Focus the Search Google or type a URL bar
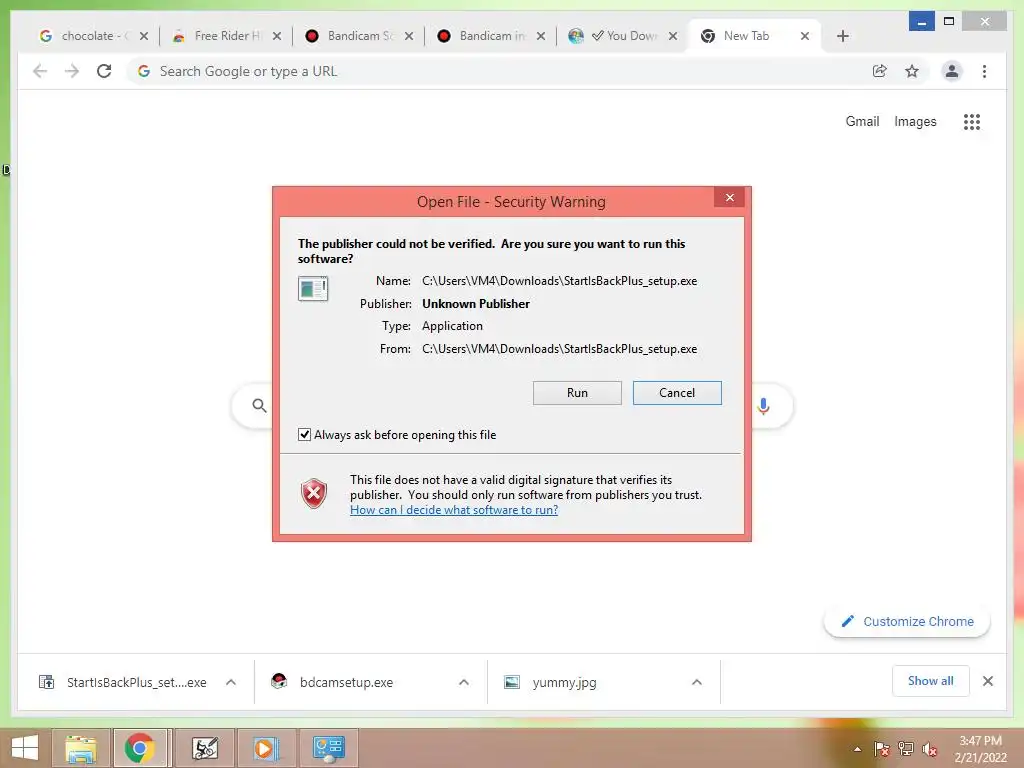This screenshot has width=1024, height=768. (496, 71)
